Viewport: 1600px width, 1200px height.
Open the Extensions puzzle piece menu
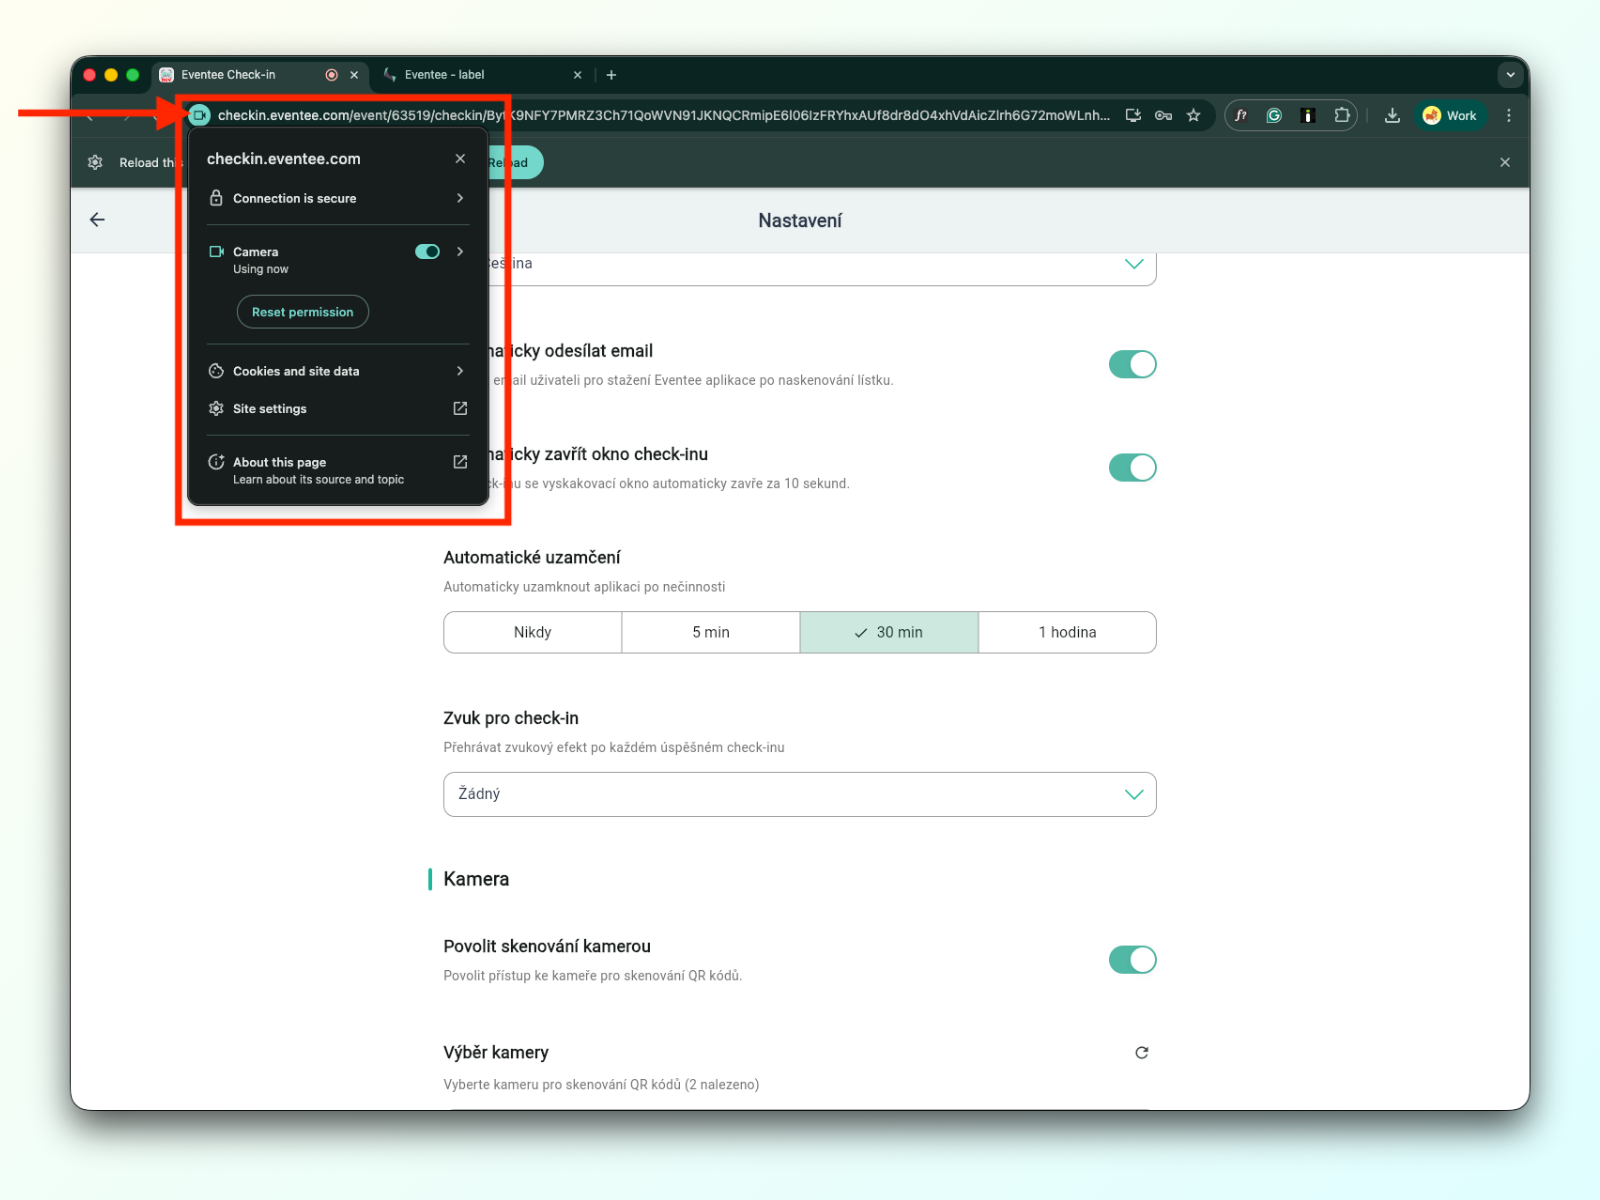tap(1342, 115)
